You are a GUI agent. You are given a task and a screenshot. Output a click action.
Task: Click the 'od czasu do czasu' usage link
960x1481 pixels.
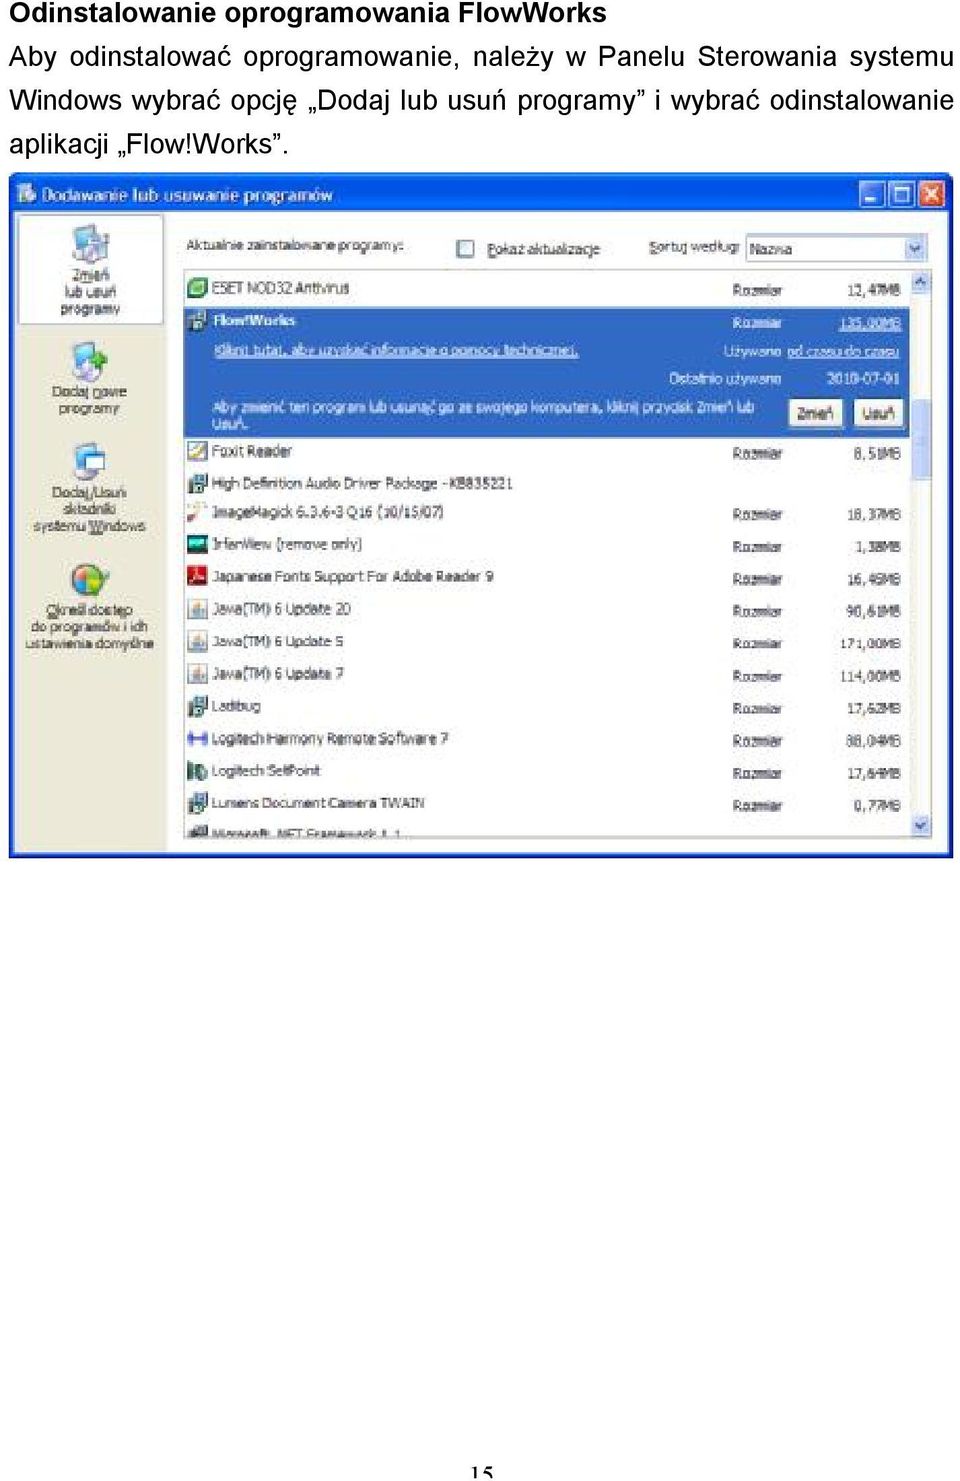click(x=843, y=352)
